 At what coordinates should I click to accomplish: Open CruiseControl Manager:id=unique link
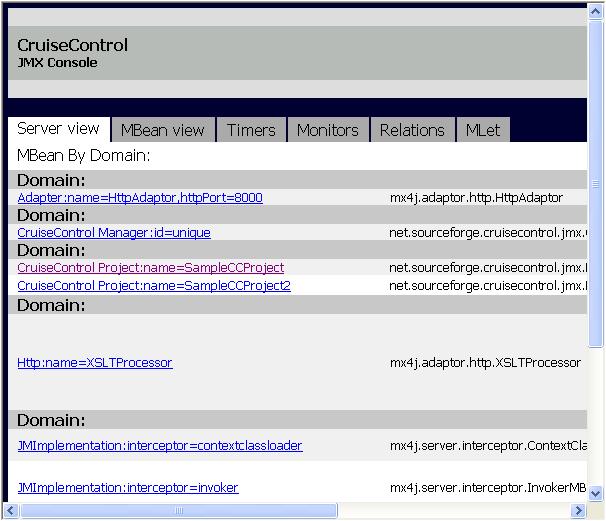point(114,233)
